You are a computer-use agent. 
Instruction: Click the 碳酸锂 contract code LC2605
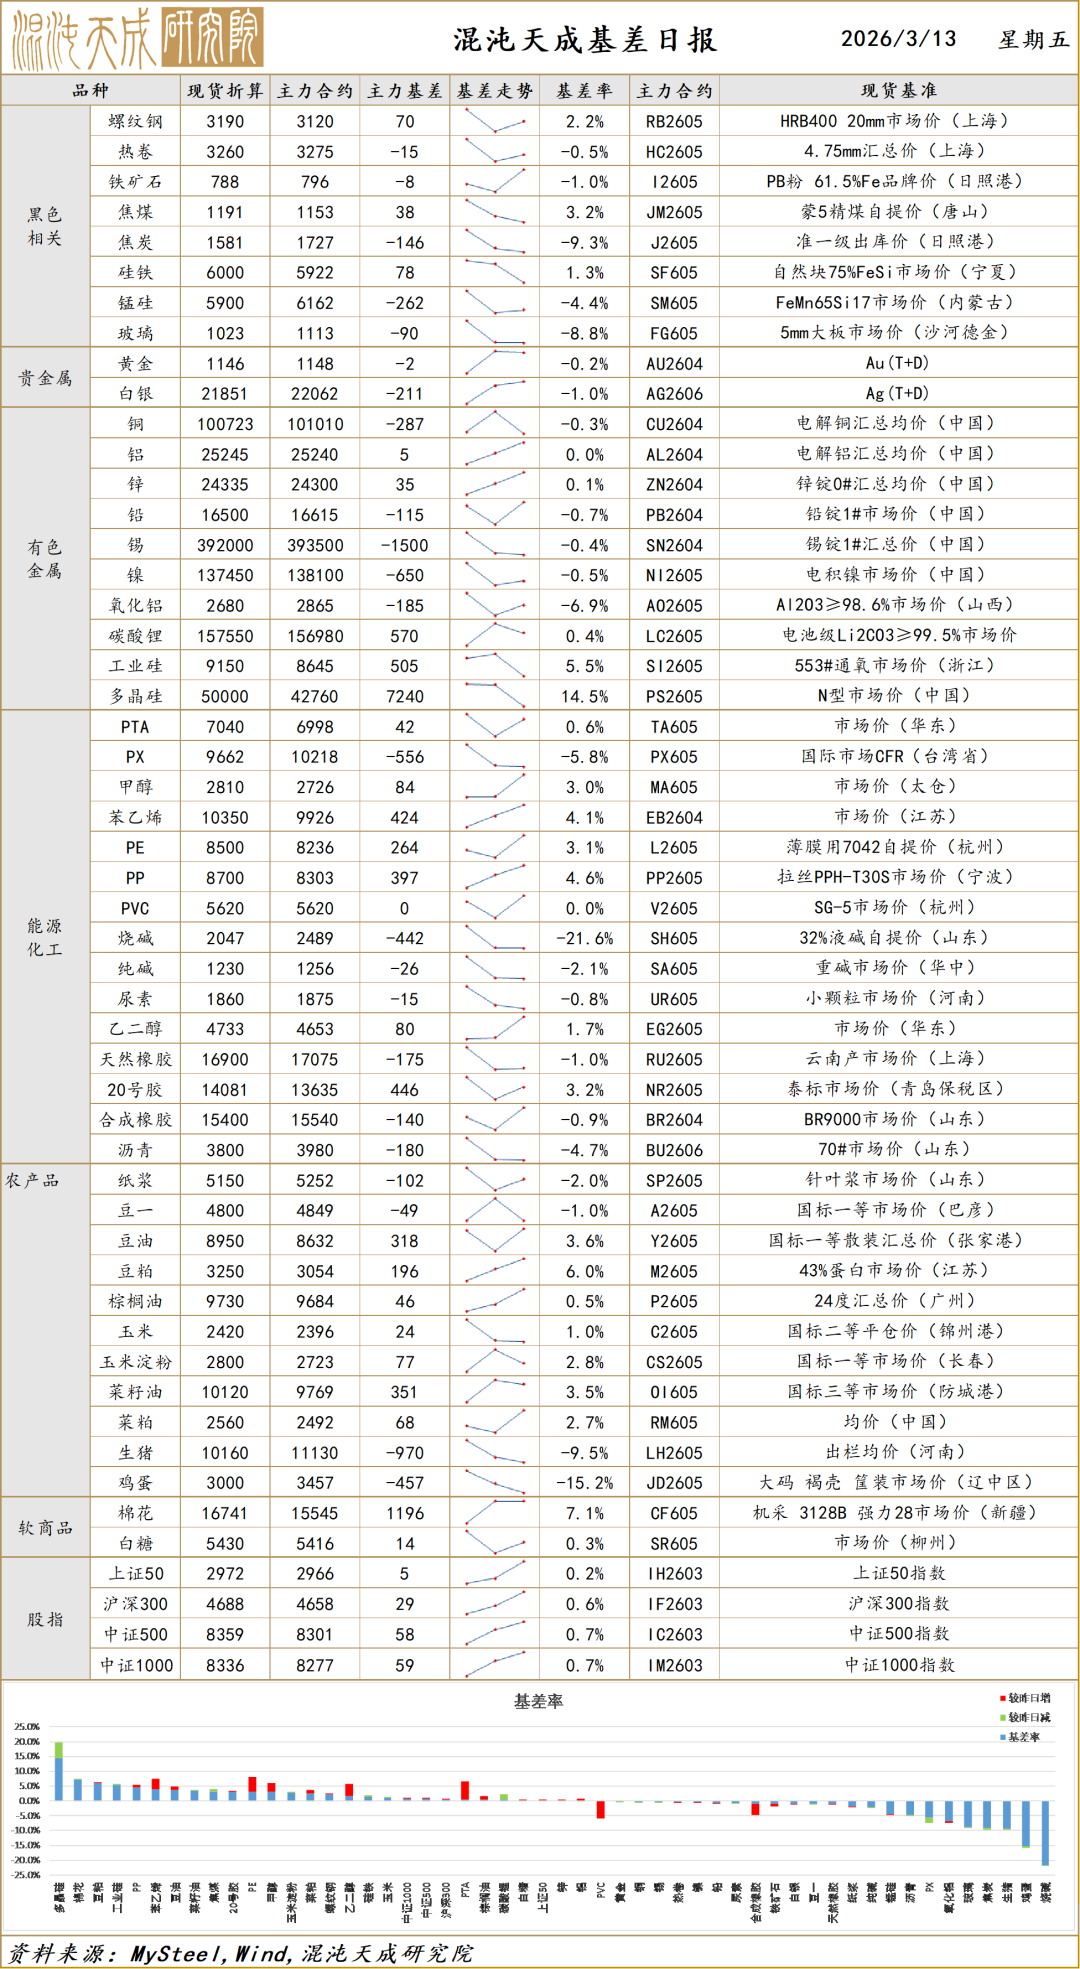(x=674, y=636)
